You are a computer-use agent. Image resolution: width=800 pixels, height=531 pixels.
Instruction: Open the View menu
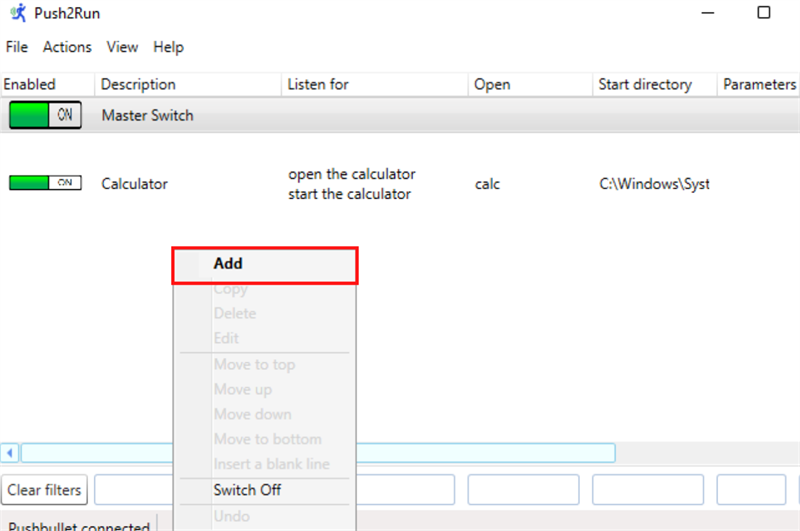point(122,47)
